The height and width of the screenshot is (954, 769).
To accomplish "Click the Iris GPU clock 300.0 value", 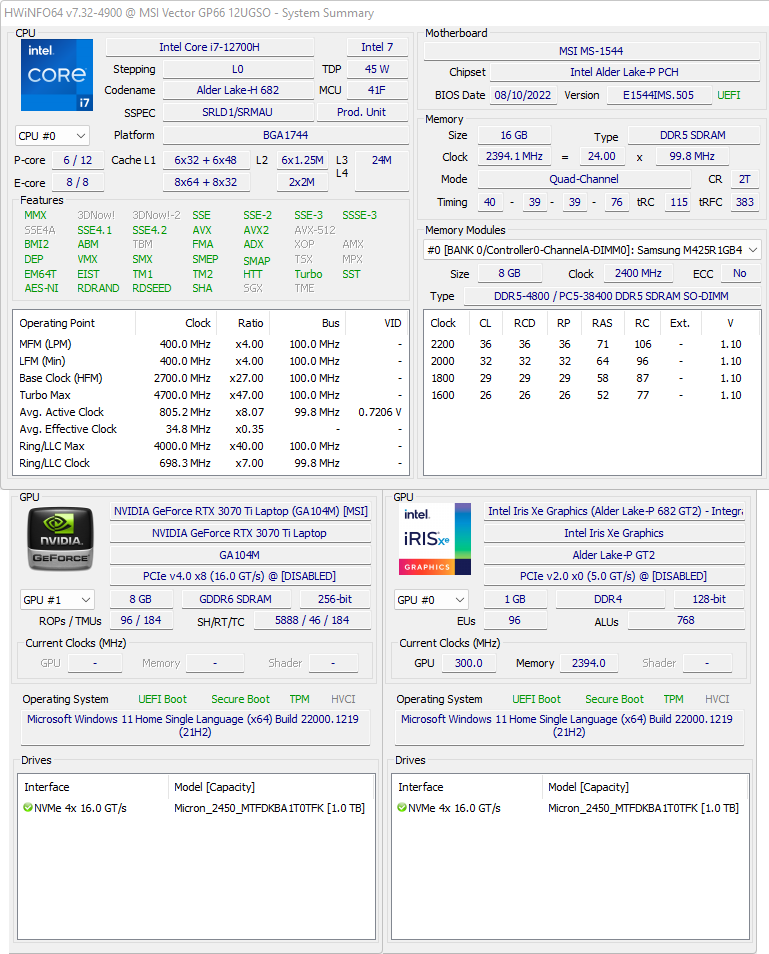I will [x=468, y=663].
